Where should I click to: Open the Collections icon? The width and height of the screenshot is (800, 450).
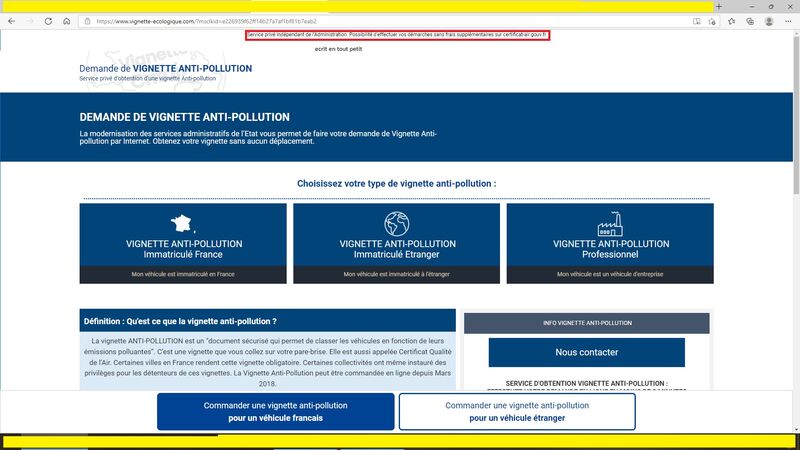click(750, 21)
